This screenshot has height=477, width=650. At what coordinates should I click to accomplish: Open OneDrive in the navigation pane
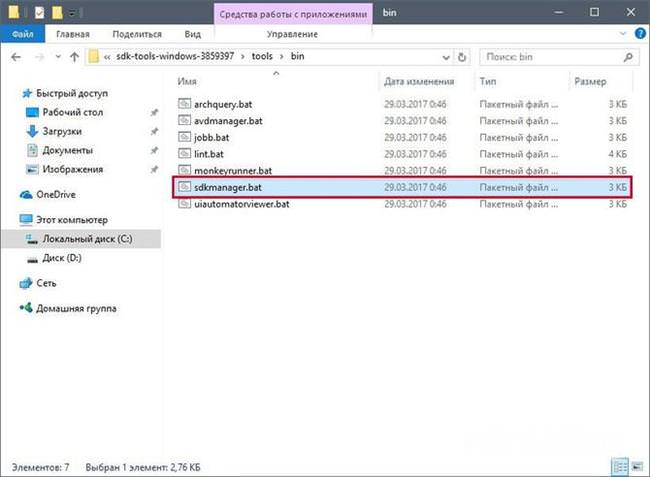56,194
